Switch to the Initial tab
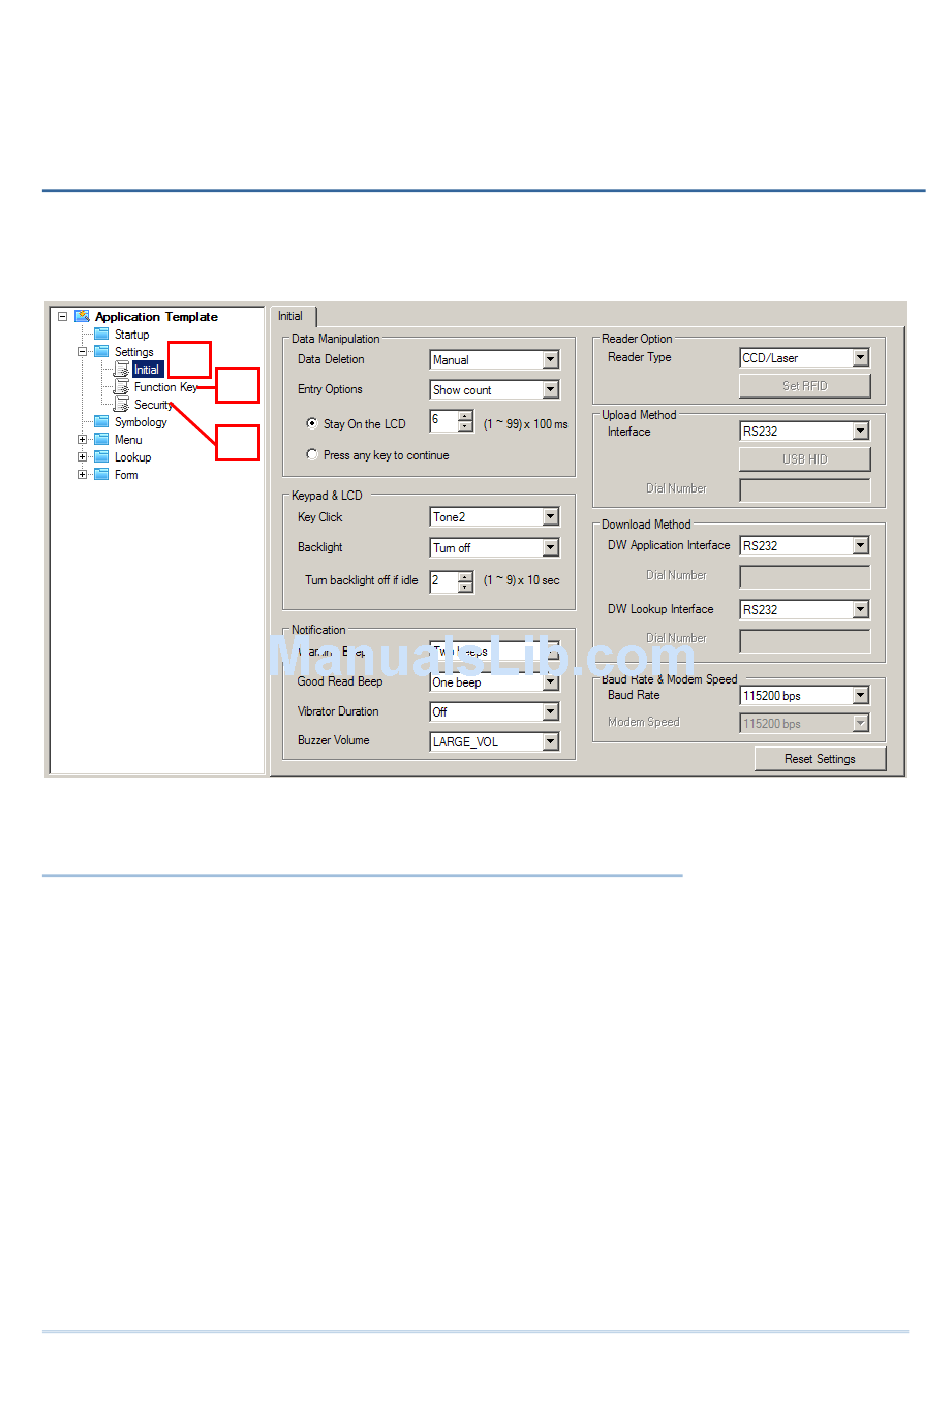Screen dimensions: 950x1420 pos(292,316)
